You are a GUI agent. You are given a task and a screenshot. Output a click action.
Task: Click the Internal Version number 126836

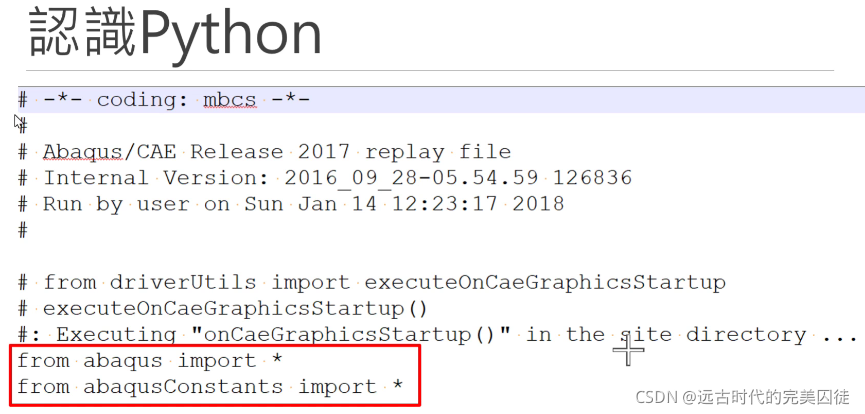click(592, 178)
